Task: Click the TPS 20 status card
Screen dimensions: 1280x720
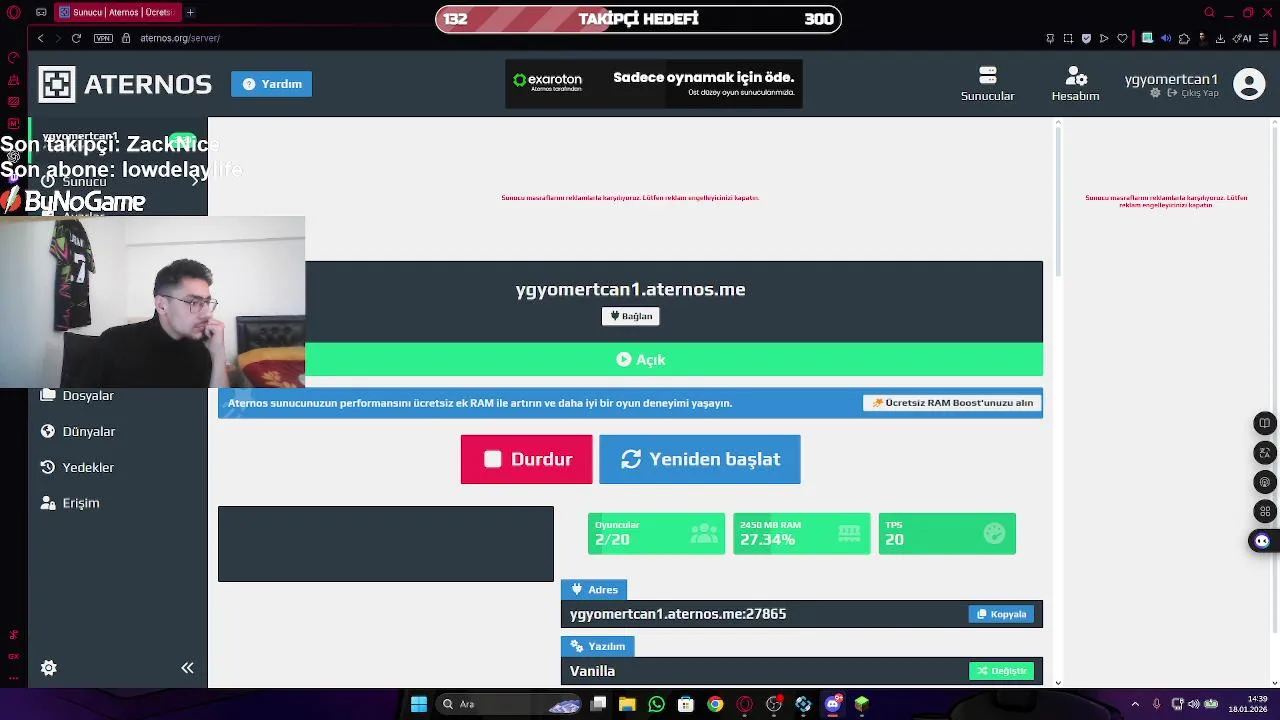Action: click(x=947, y=534)
